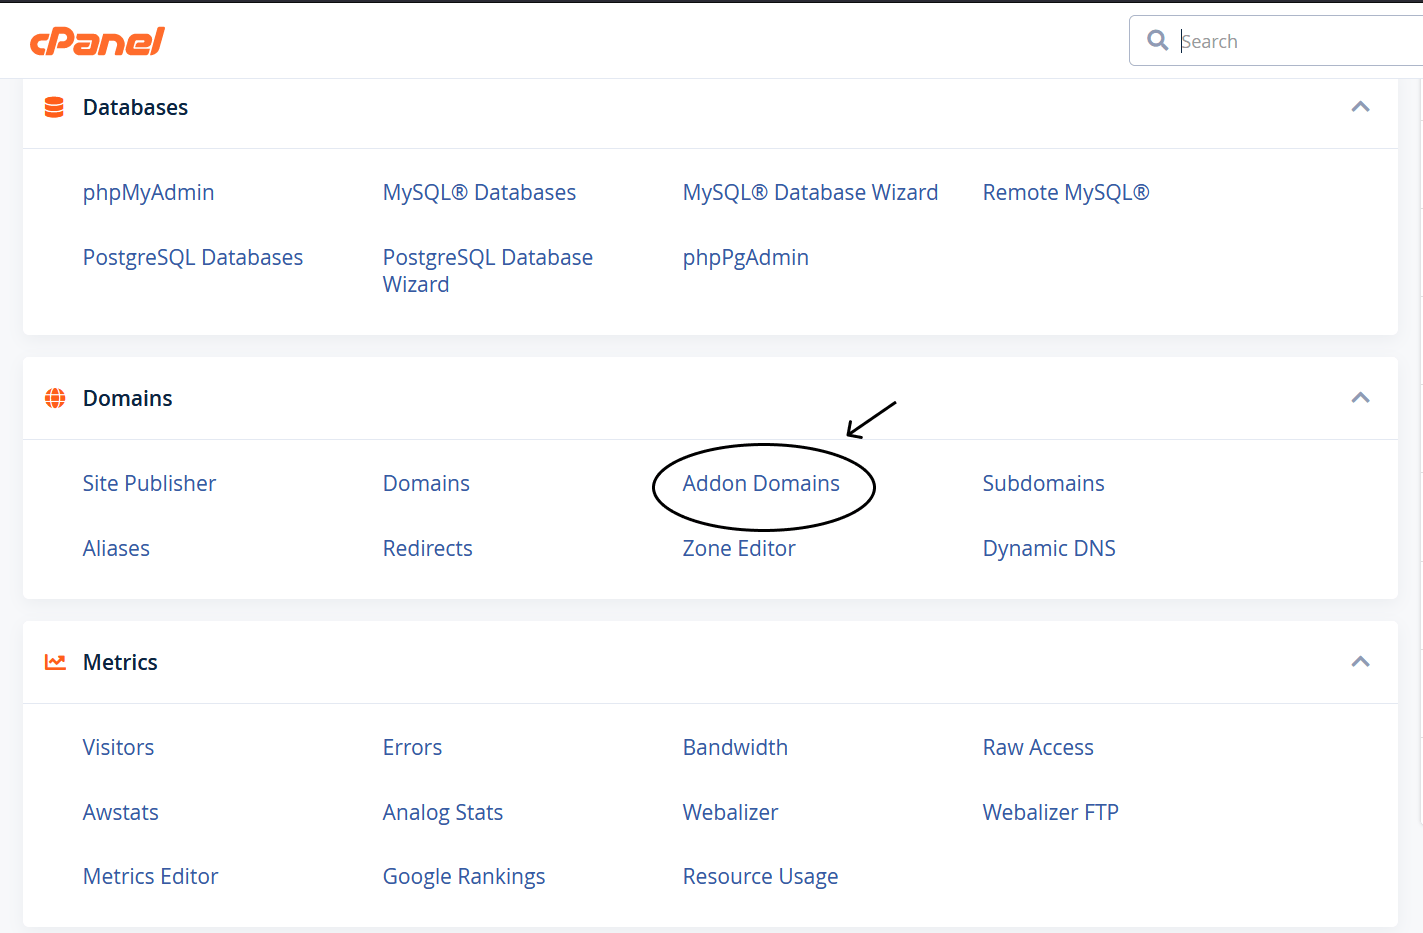Open phpMyAdmin
Viewport: 1423px width, 933px height.
(148, 192)
